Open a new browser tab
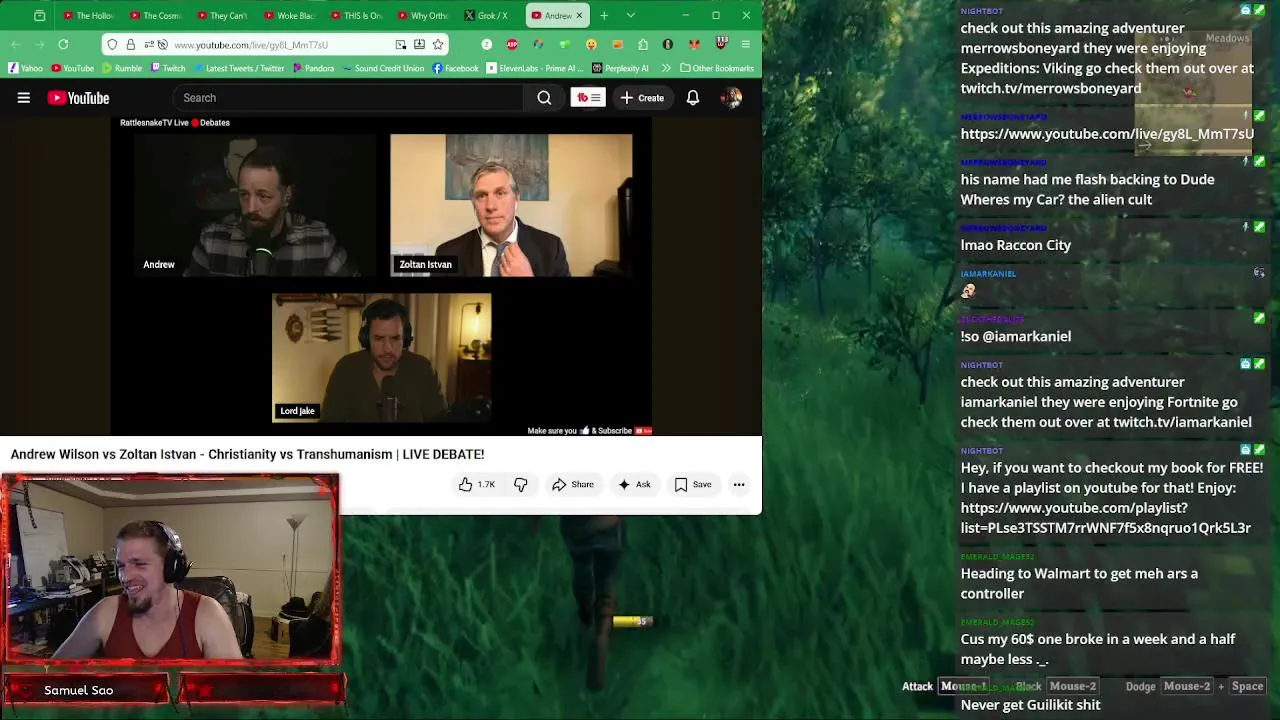 tap(604, 16)
